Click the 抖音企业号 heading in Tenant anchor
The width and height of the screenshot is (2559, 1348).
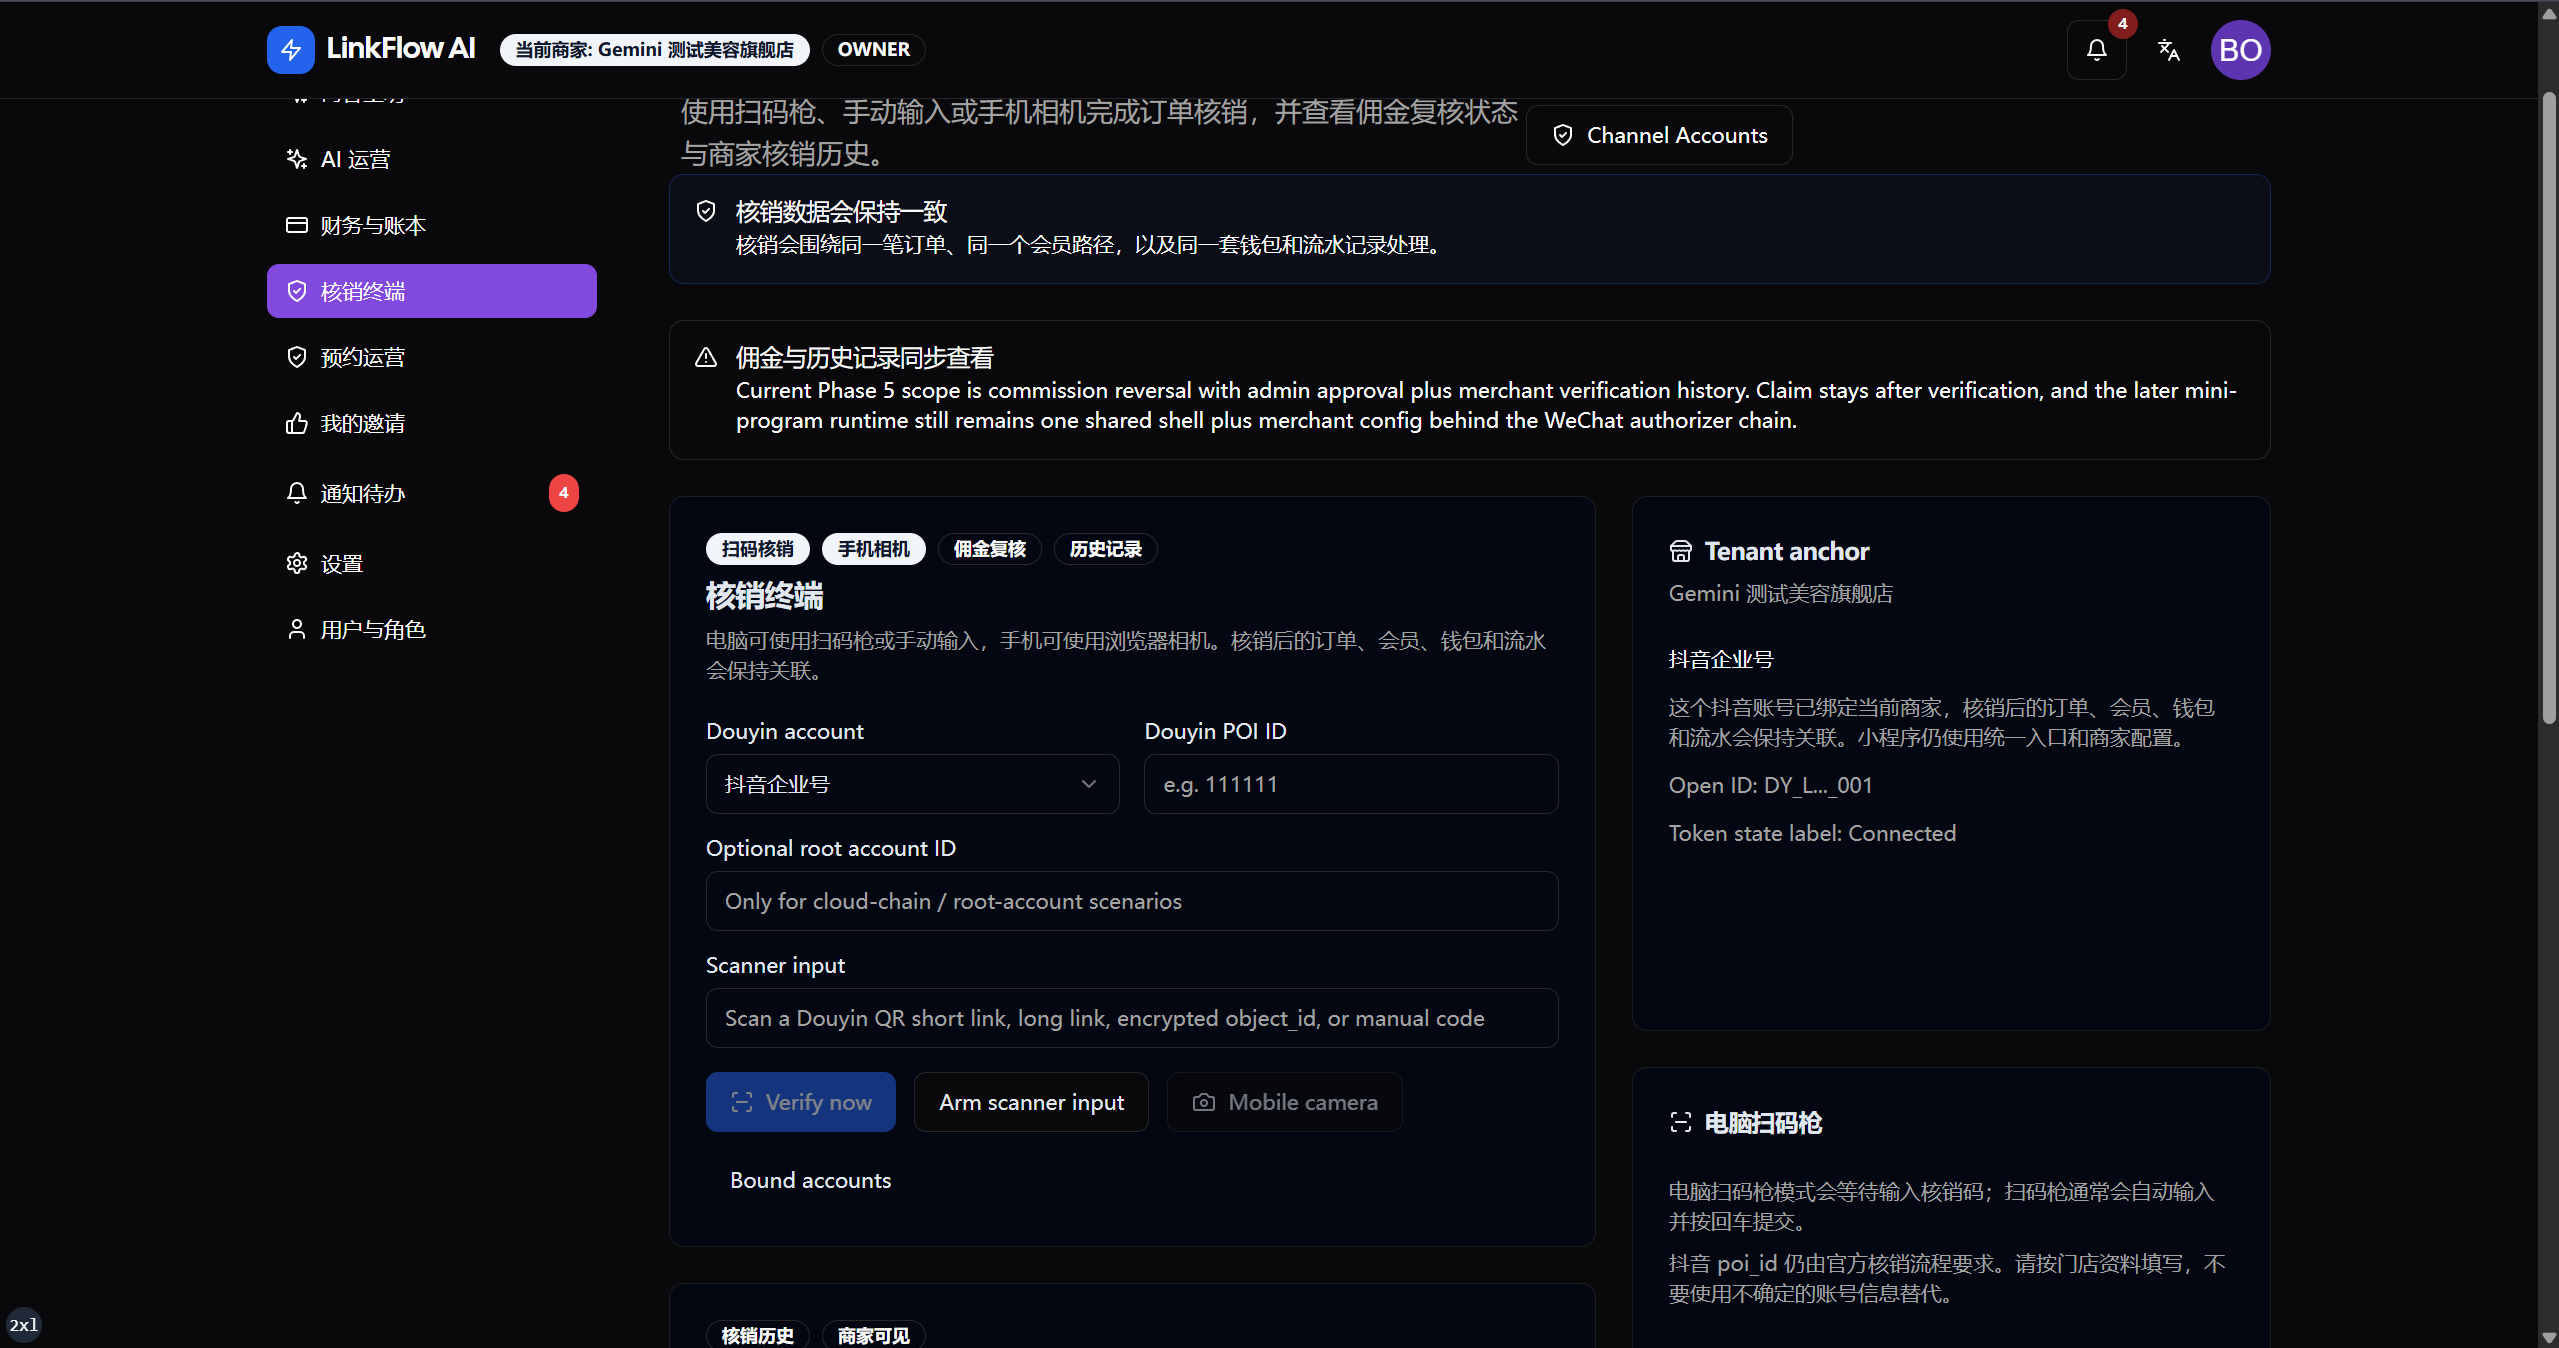(x=1721, y=659)
